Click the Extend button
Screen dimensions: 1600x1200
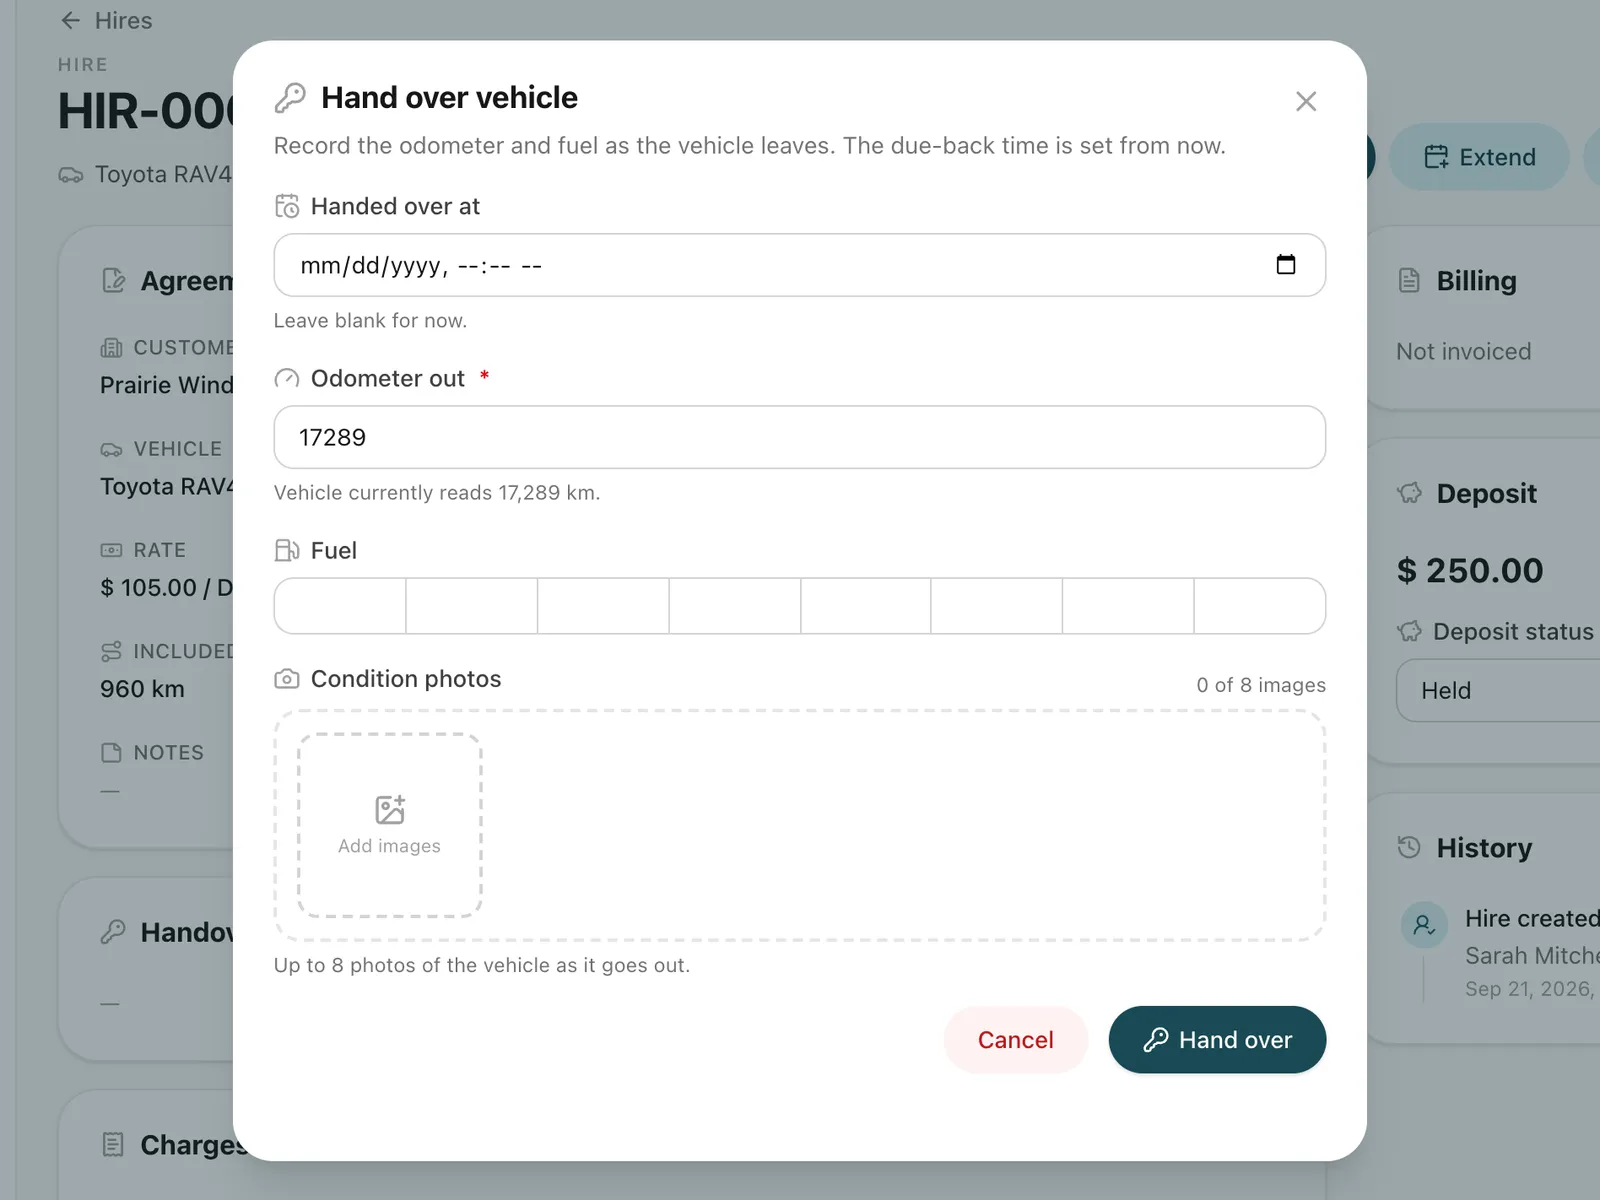point(1480,157)
